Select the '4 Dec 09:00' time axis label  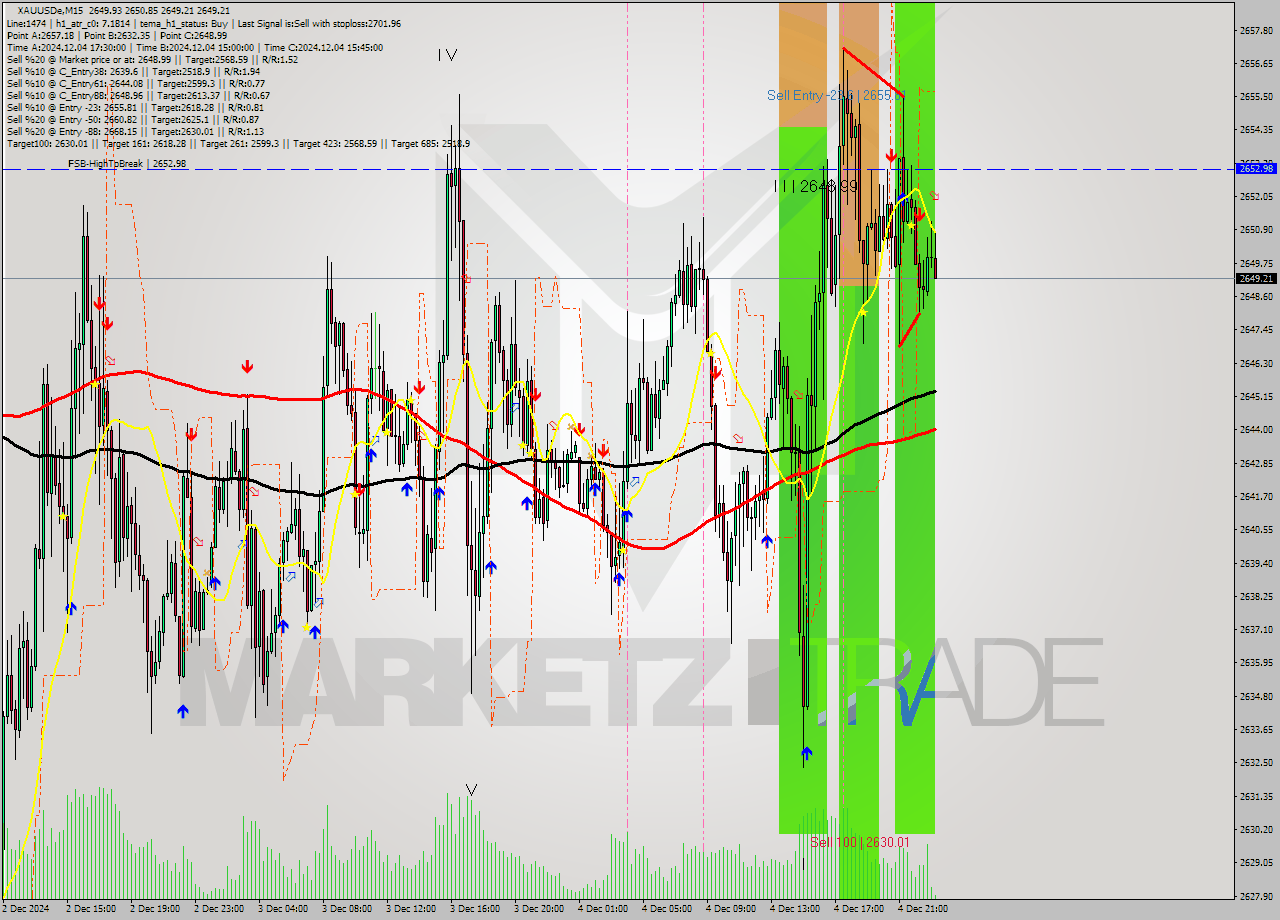point(731,909)
